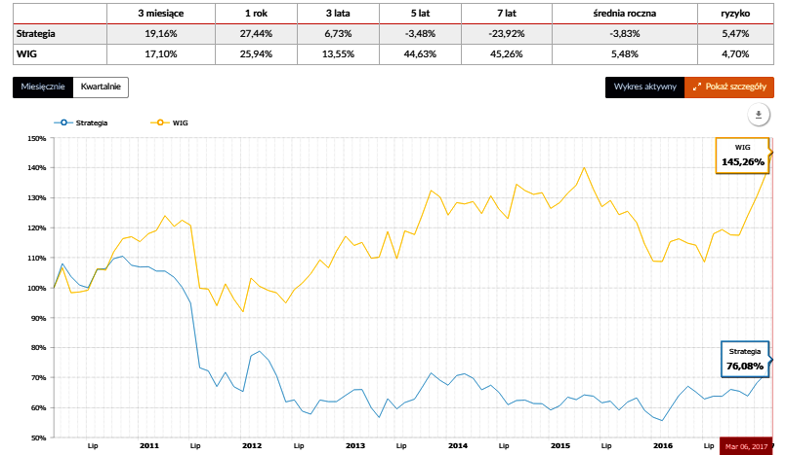Download the chart via the download icon
Viewport: 786px width, 455px height.
(x=758, y=115)
